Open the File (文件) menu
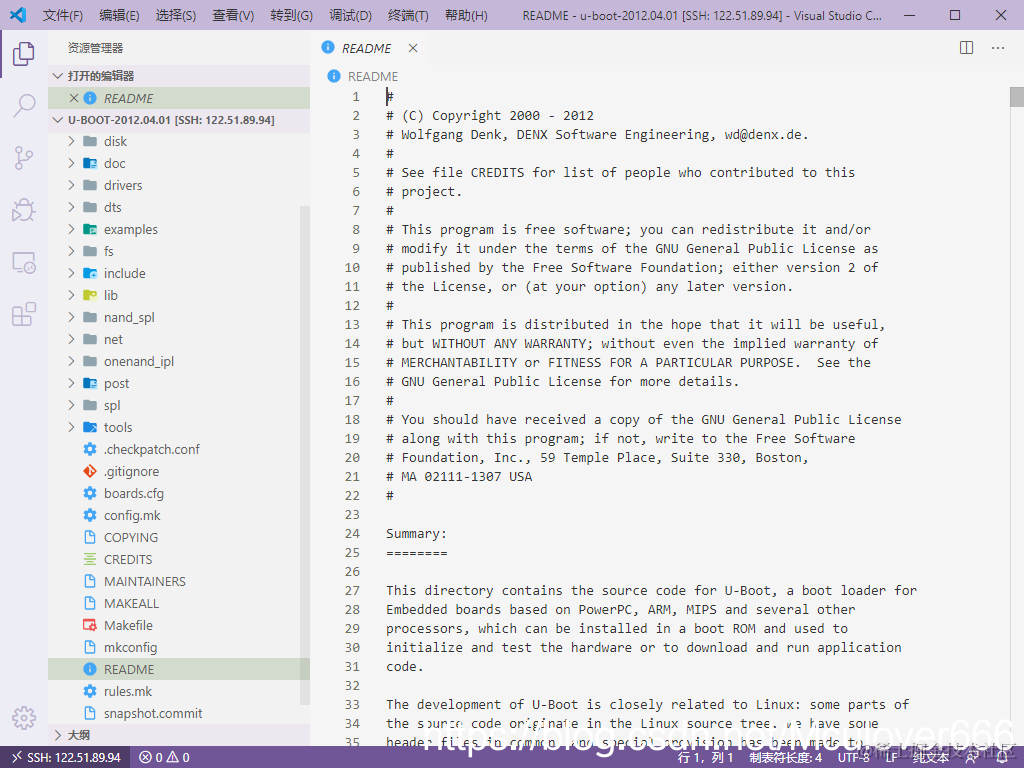1024x768 pixels. [63, 15]
